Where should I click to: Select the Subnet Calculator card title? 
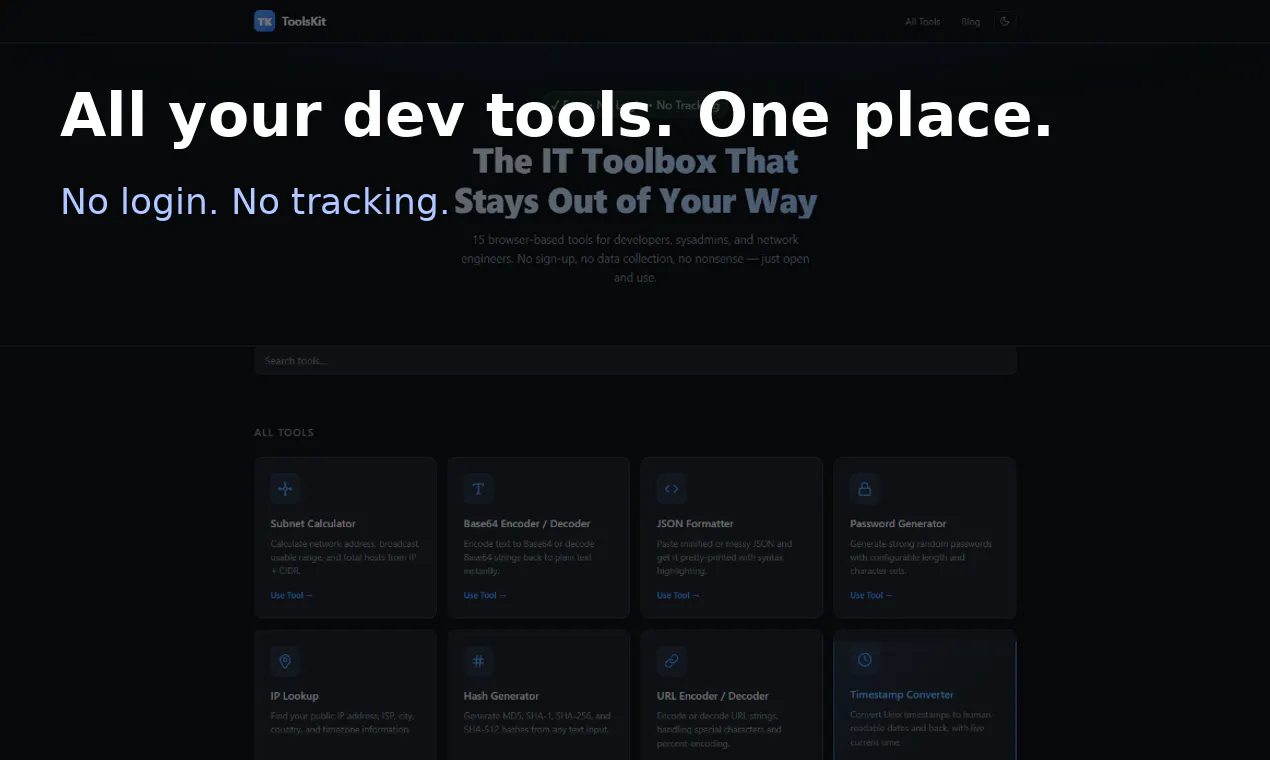tap(313, 524)
